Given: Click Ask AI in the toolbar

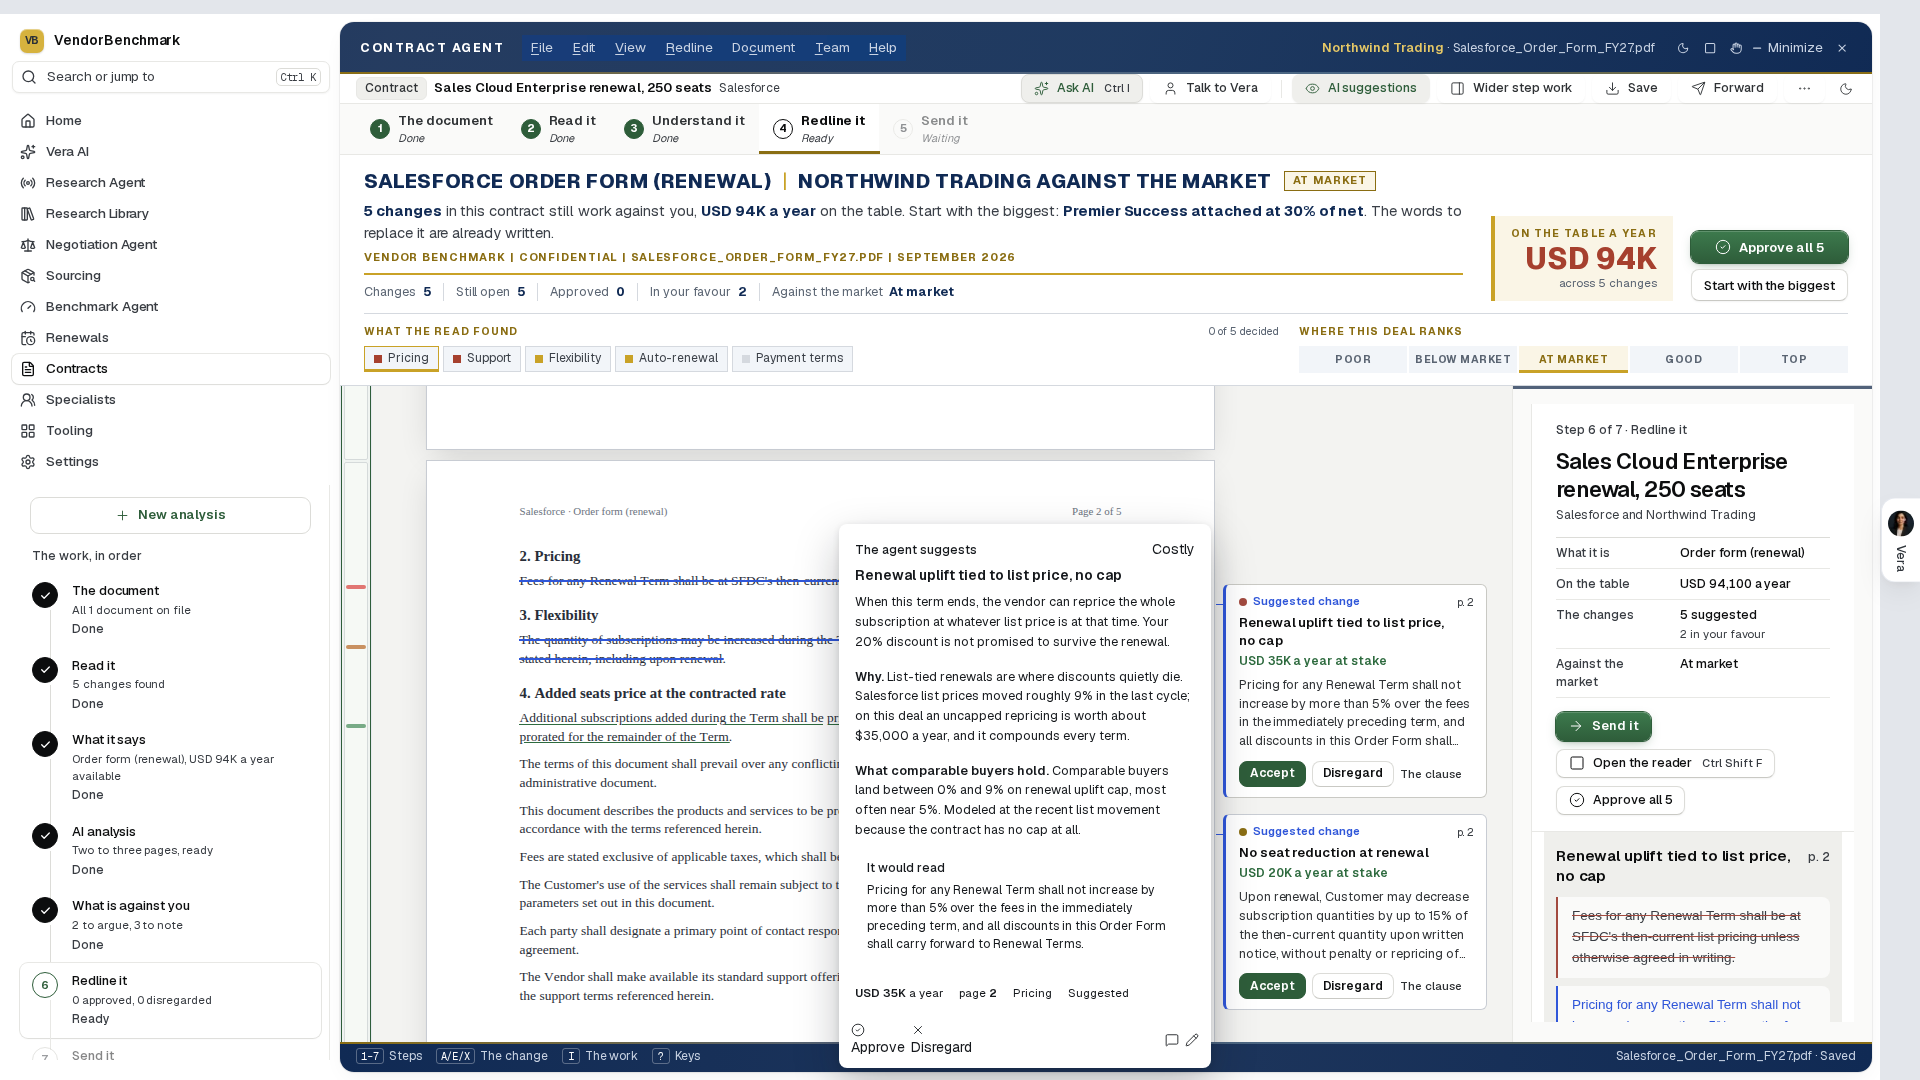Looking at the screenshot, I should (x=1081, y=89).
